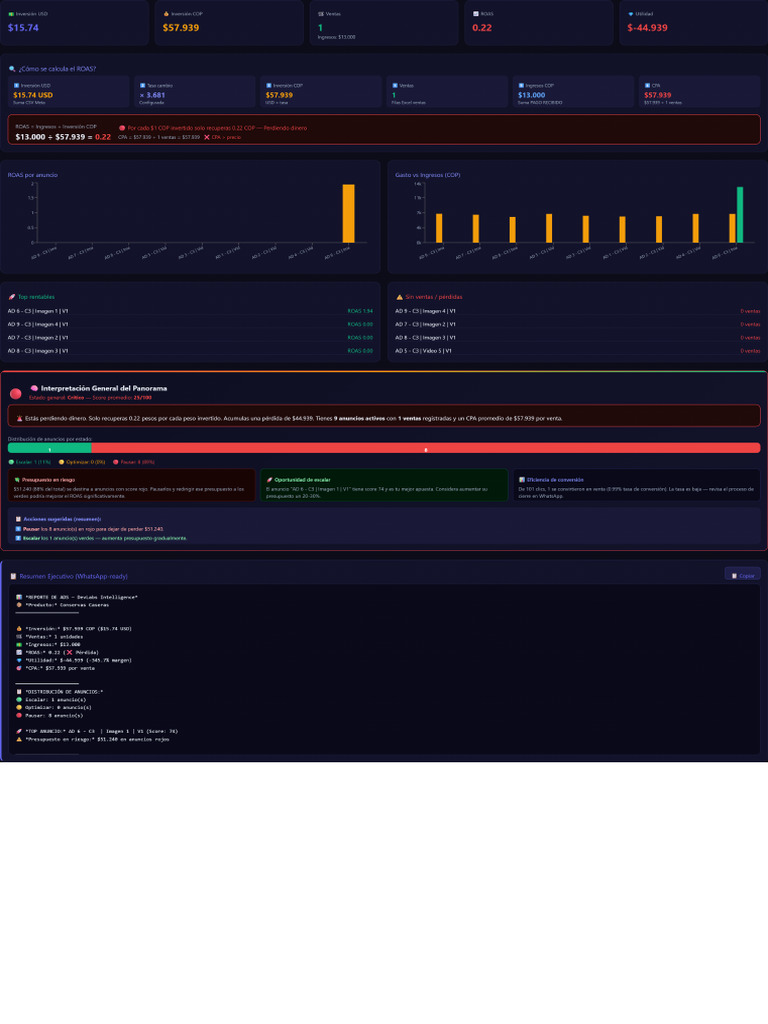The height and width of the screenshot is (1024, 768).
Task: Click the clipboard icon beside Resumen Ejecutivo title
Action: click(x=13, y=576)
